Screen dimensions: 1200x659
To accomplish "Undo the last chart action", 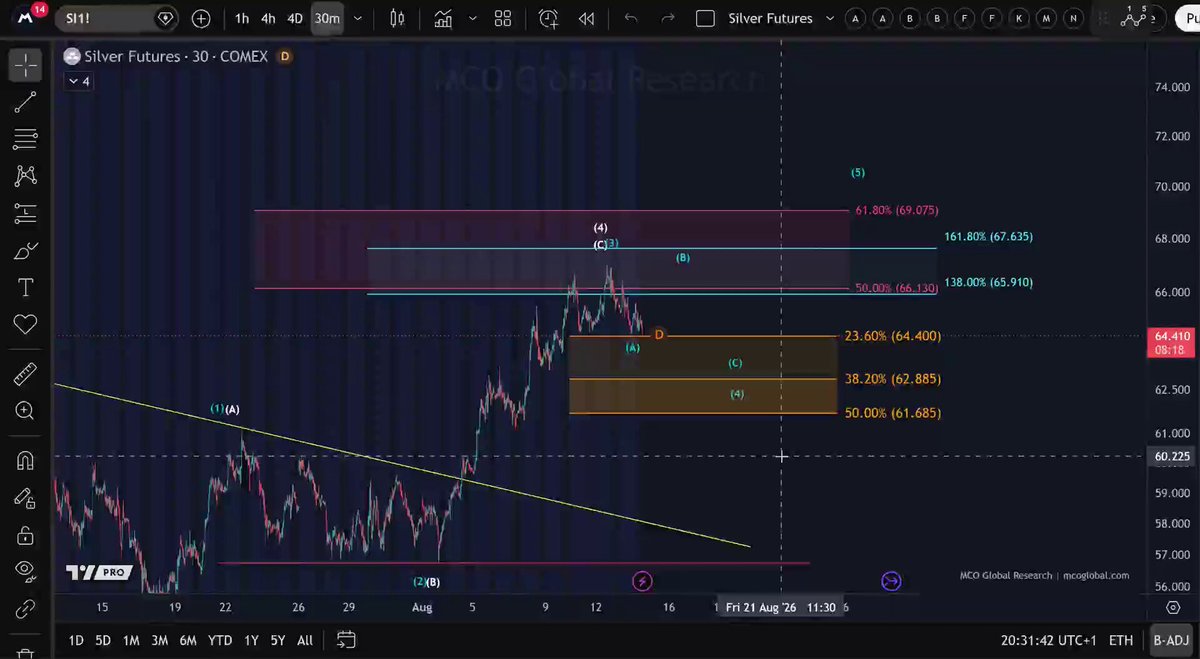I will 630,18.
